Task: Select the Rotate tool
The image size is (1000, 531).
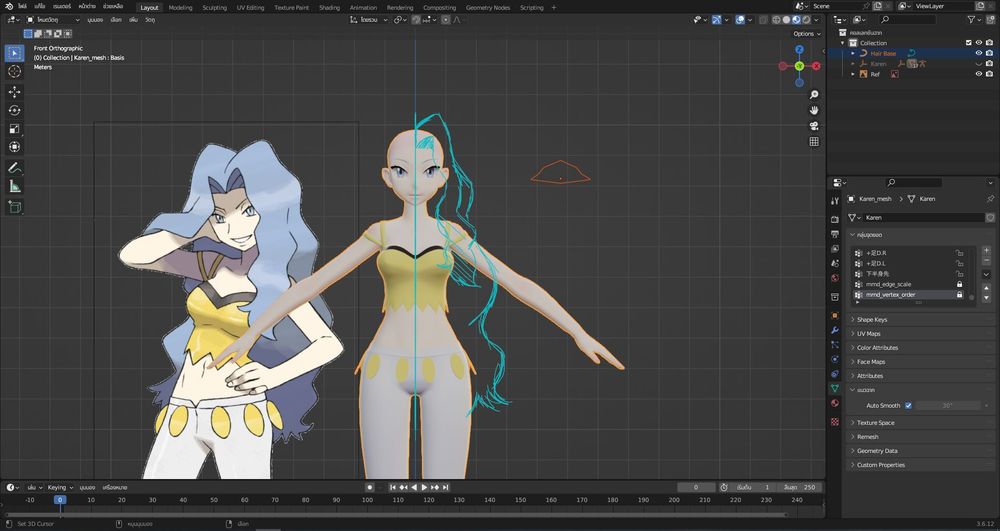Action: coord(15,110)
